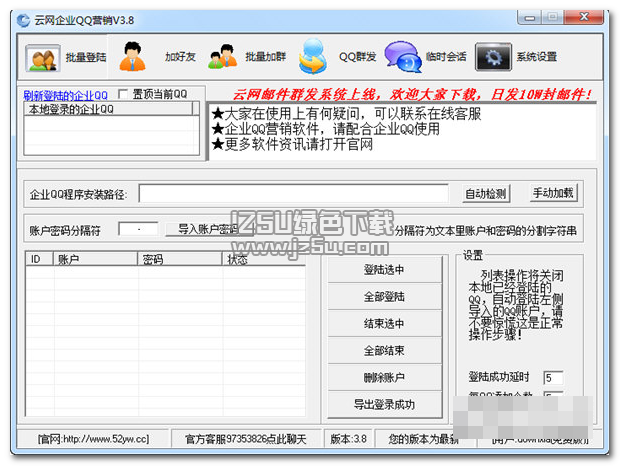This screenshot has width=620, height=466.
Task: Click the red 云网邮件群发系统上线 banner
Action: [412, 94]
